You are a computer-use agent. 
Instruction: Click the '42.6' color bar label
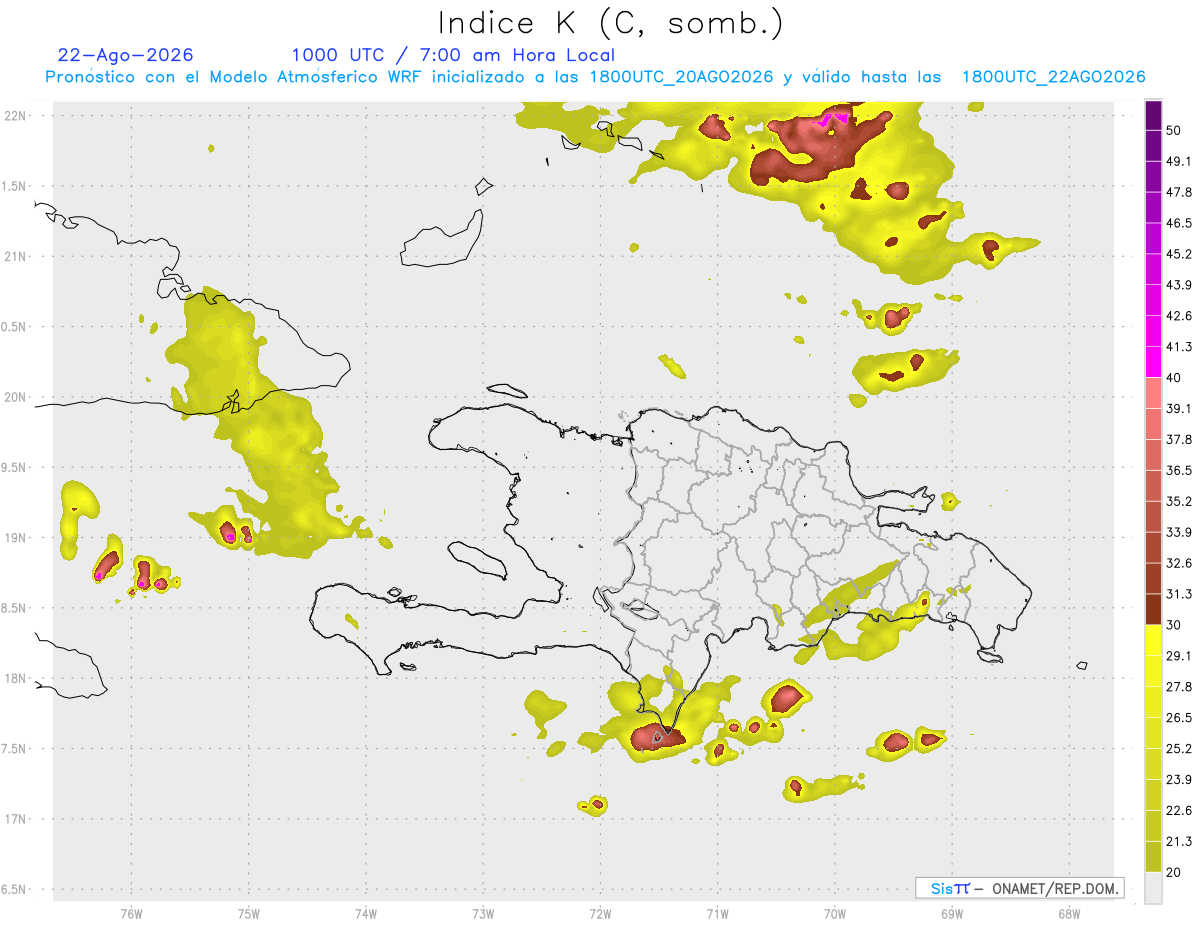[x=1179, y=316]
